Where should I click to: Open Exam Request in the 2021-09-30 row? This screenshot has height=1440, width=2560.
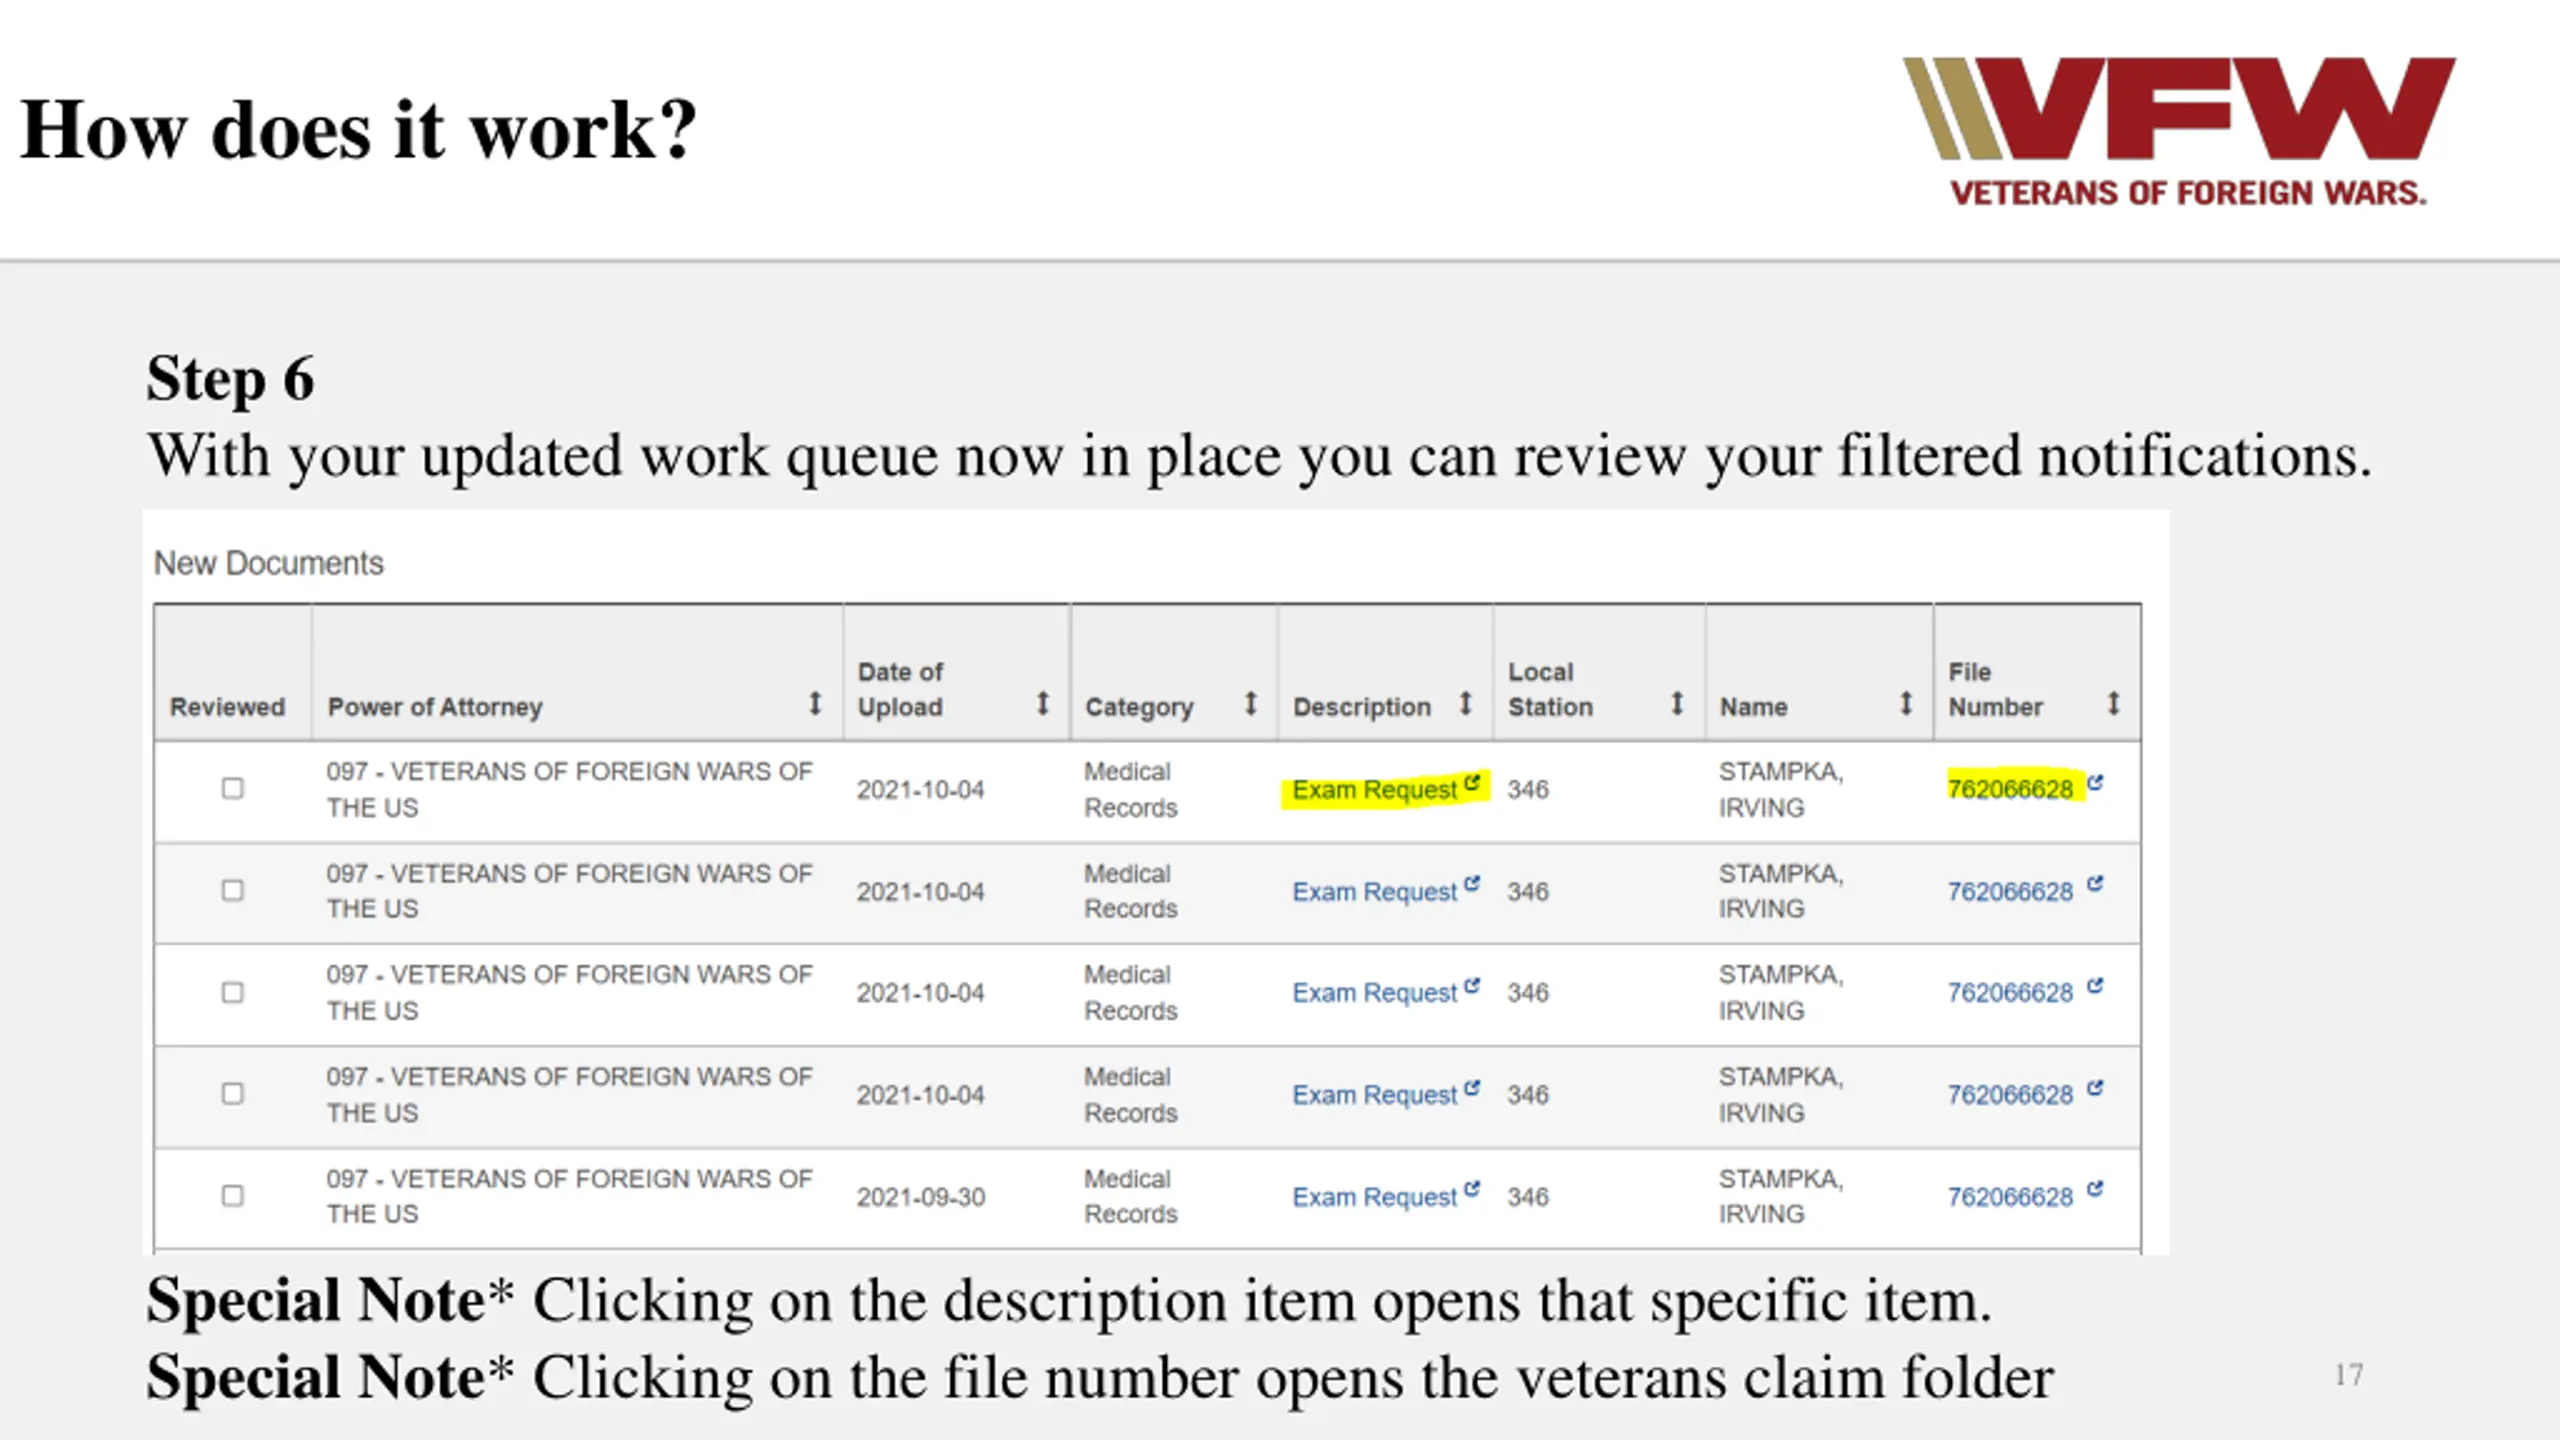pos(1374,1197)
